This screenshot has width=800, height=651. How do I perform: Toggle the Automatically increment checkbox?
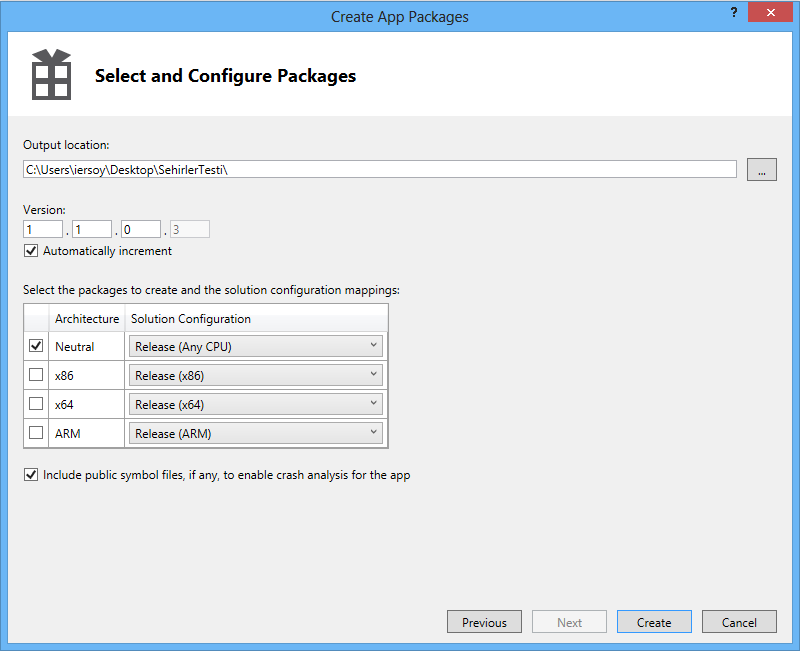(x=31, y=251)
